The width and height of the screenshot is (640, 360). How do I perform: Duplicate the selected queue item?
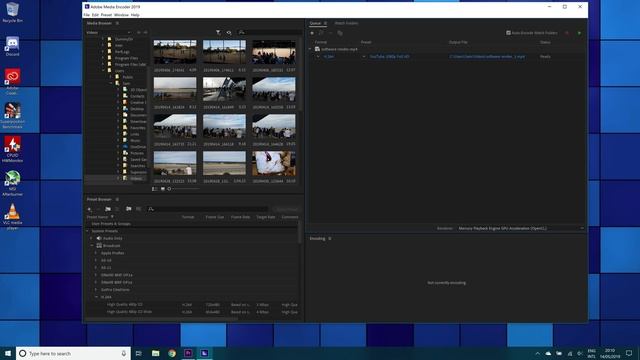(x=340, y=33)
